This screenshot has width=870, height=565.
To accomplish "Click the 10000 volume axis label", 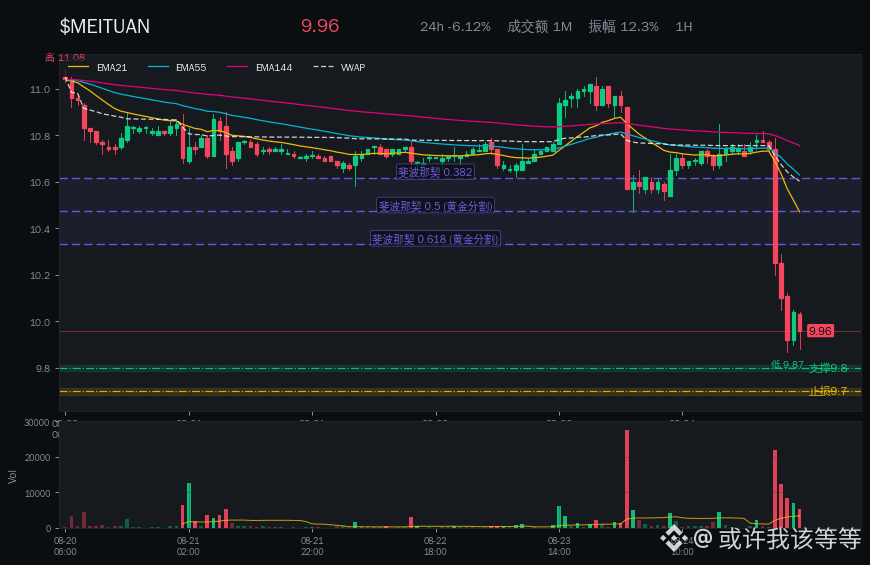I will [38, 493].
